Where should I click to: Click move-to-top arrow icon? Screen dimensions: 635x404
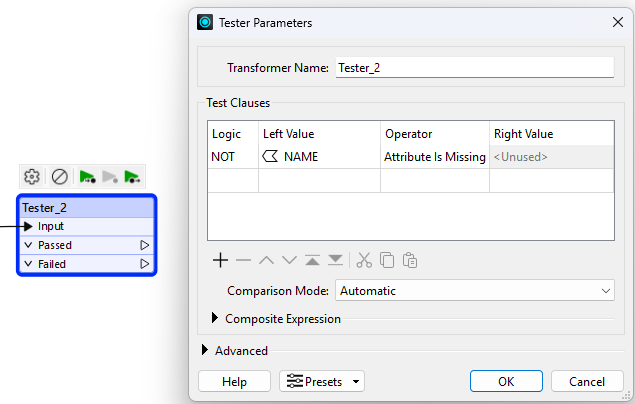(312, 260)
